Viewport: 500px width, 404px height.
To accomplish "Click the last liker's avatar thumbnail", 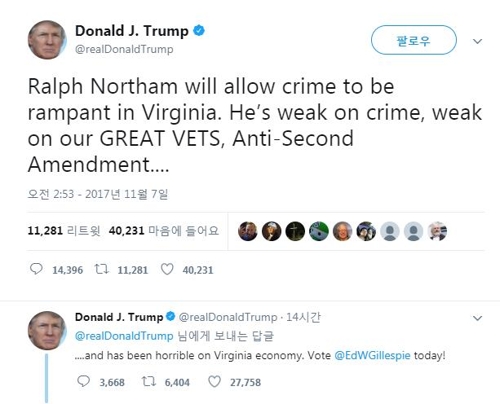I will (x=437, y=231).
